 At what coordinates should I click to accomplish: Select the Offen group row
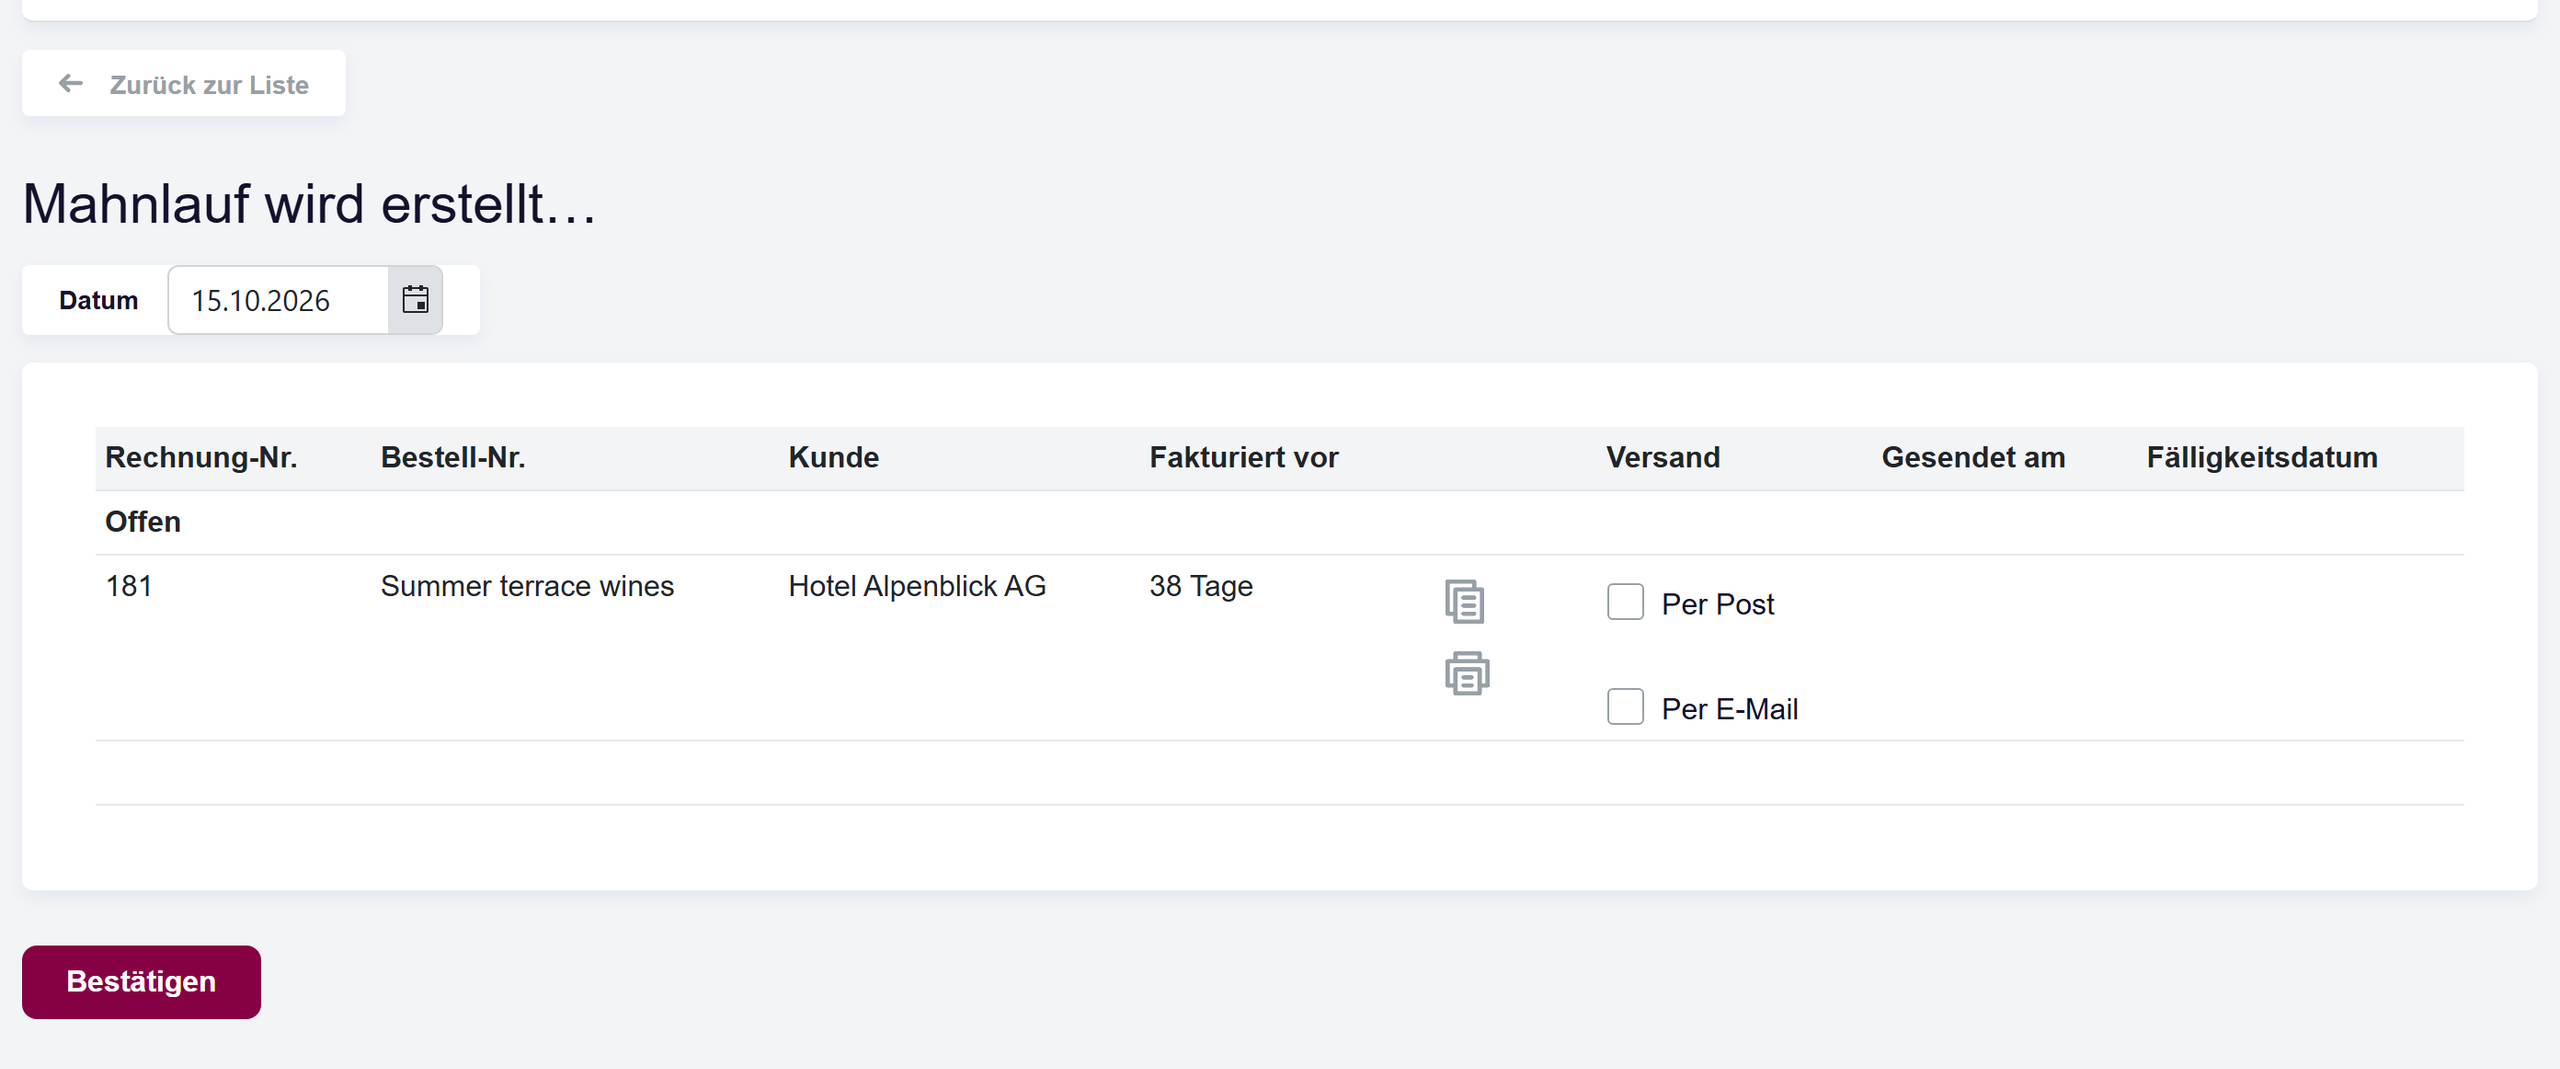[1280, 522]
